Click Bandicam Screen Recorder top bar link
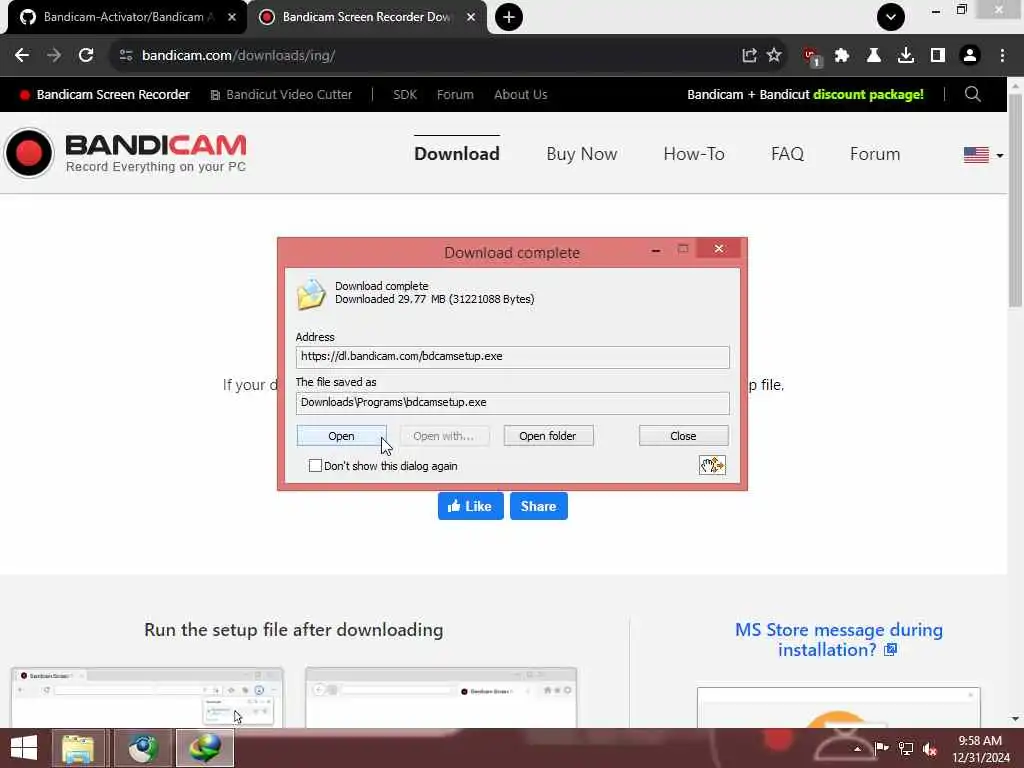Screen dimensions: 1024x768 coord(104,94)
